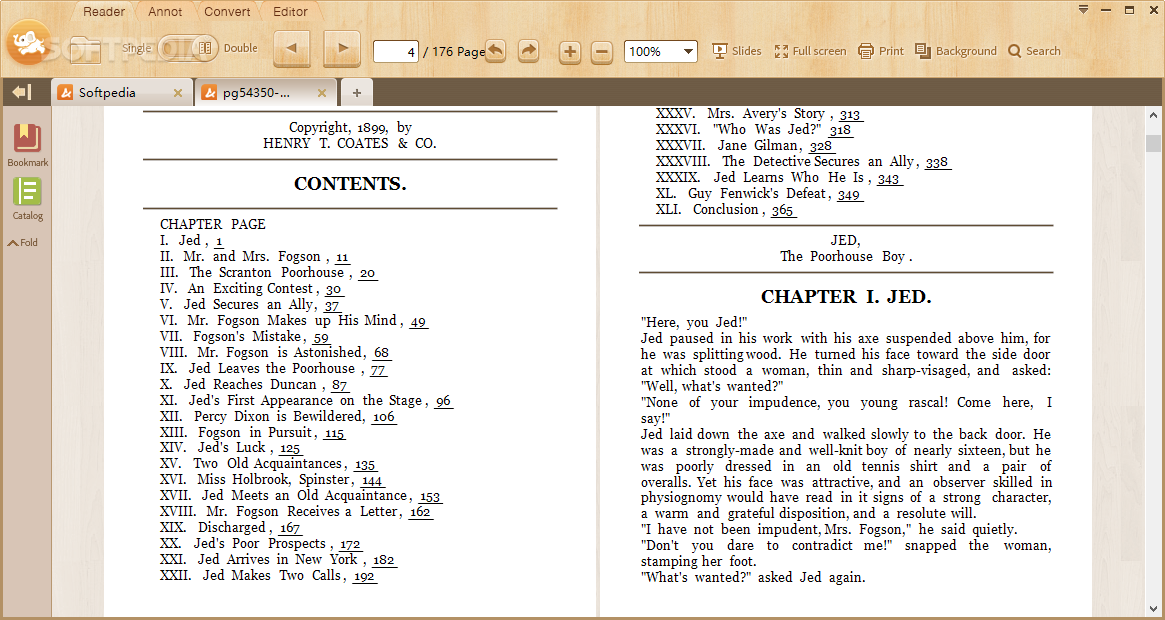The width and height of the screenshot is (1165, 620).
Task: Follow page link 338 for The Detective Secures an Ally
Action: click(x=937, y=163)
